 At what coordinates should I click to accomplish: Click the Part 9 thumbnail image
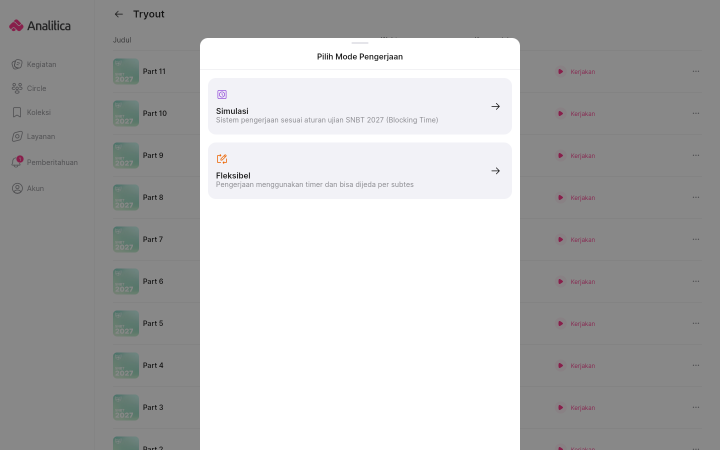click(126, 155)
